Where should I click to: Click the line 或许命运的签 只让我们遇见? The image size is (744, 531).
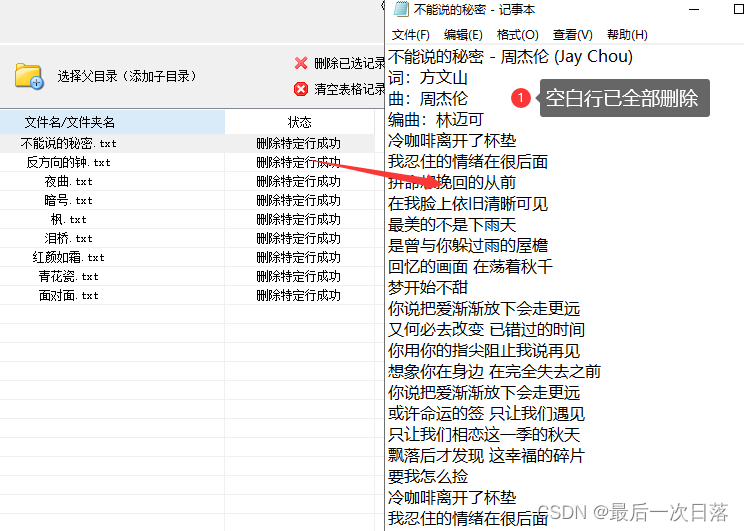point(486,413)
